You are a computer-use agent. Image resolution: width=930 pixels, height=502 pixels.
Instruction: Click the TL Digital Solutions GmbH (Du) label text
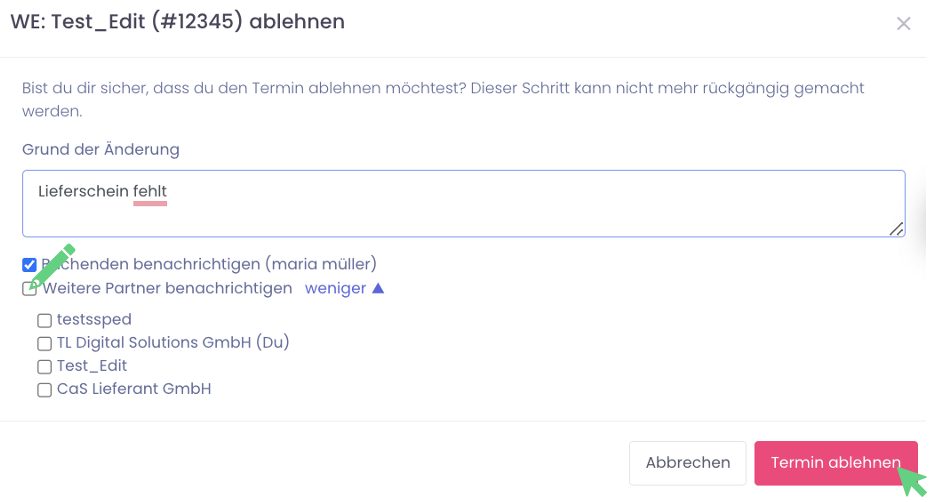pyautogui.click(x=173, y=343)
